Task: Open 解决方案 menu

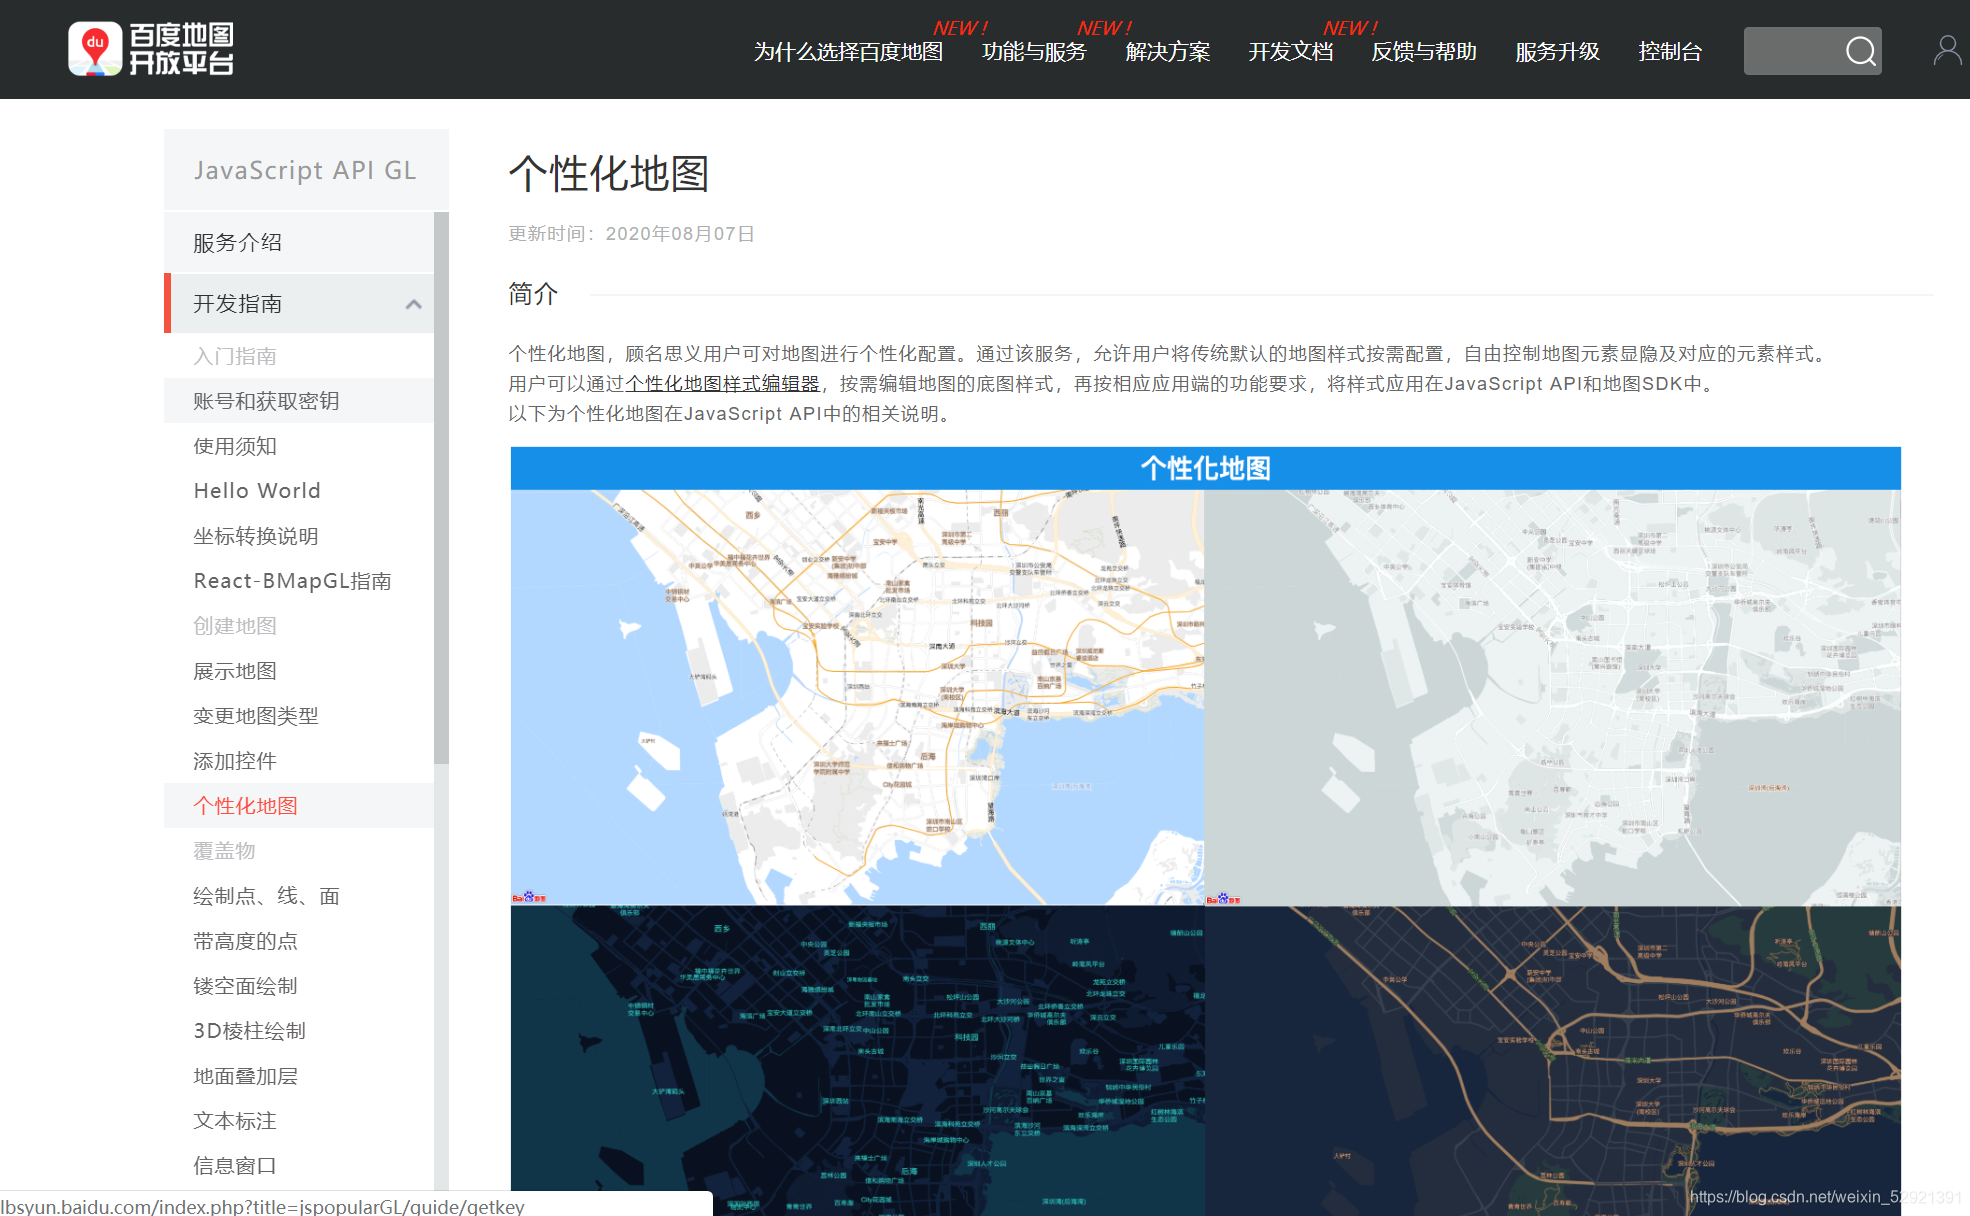Action: coord(1167,52)
